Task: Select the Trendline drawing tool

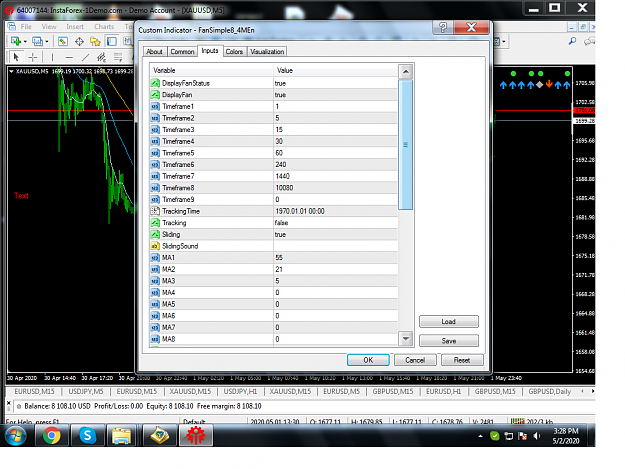Action: 85,57
